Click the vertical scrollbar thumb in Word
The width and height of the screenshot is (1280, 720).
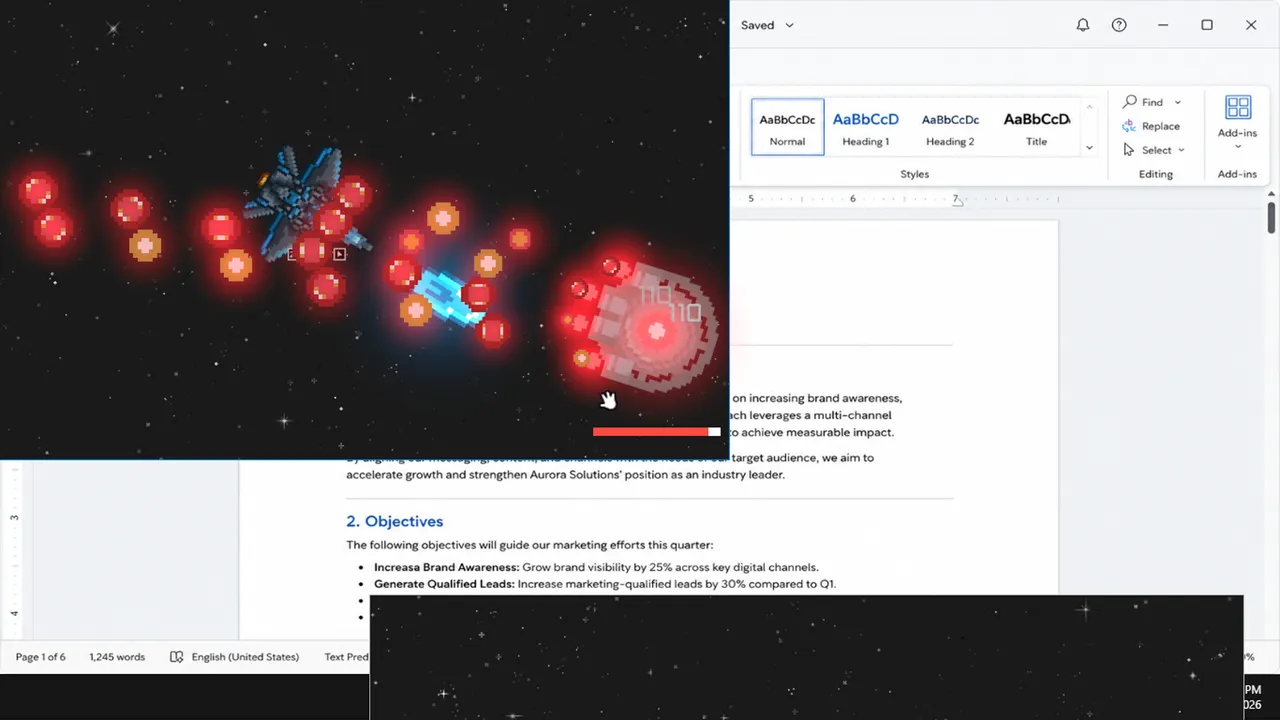1272,218
